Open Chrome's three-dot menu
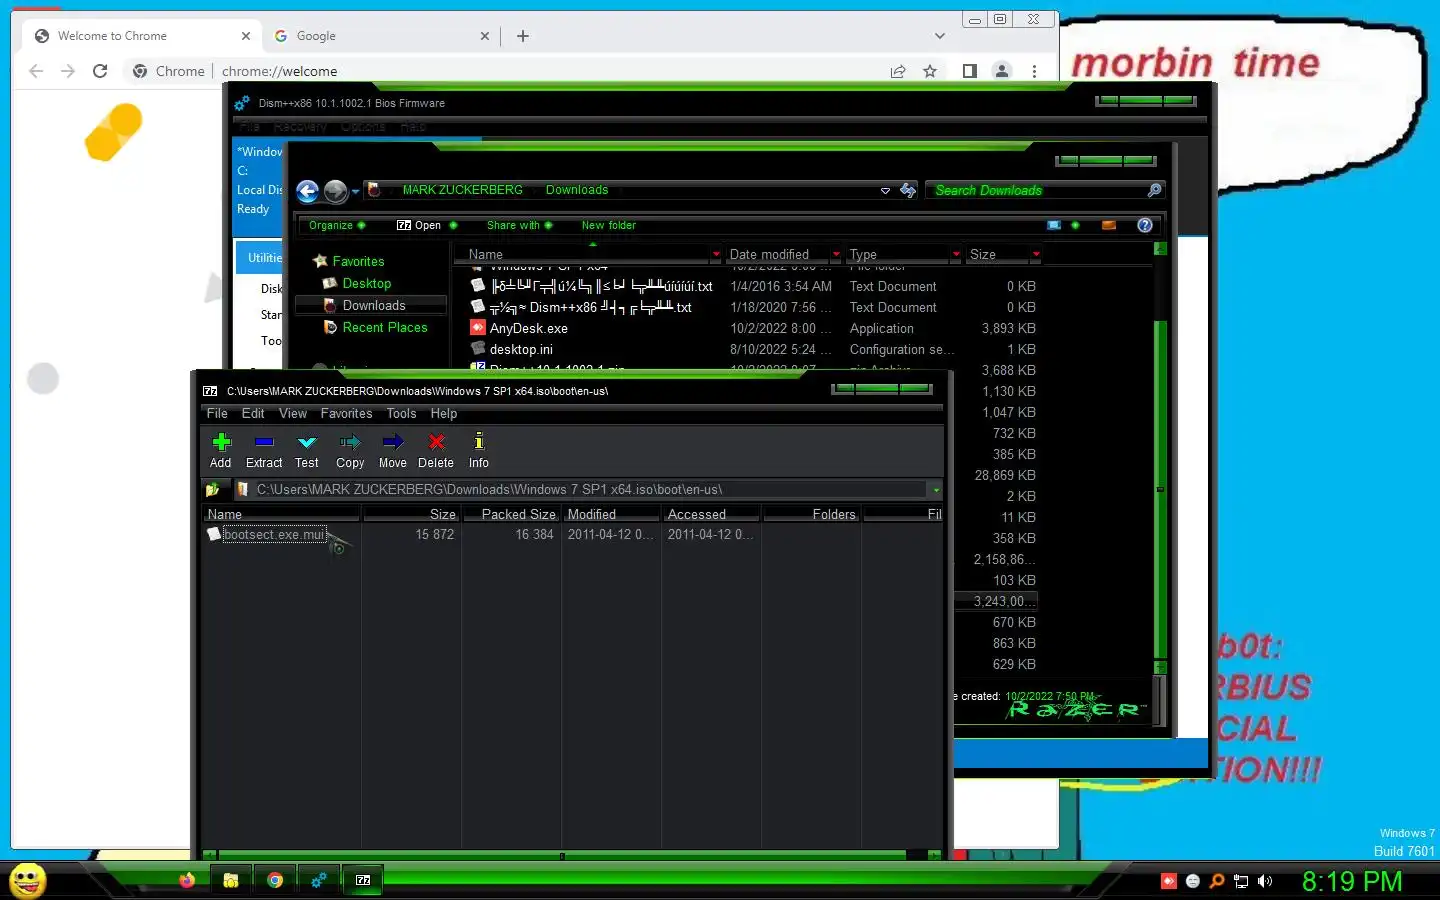 pos(1034,71)
